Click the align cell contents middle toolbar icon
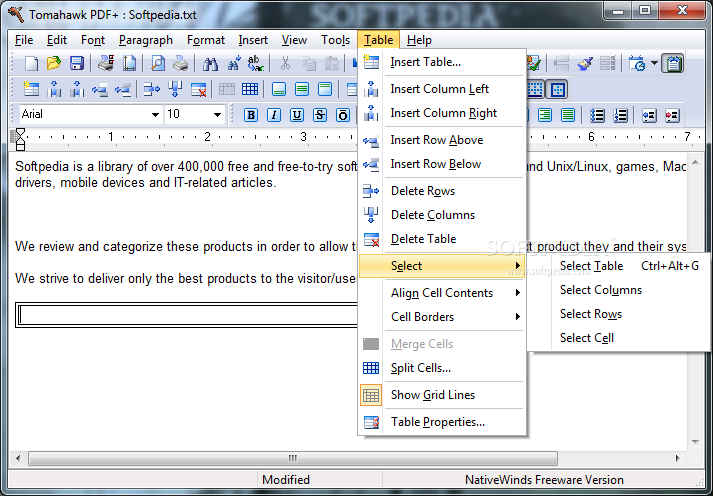This screenshot has width=713, height=496. click(302, 89)
